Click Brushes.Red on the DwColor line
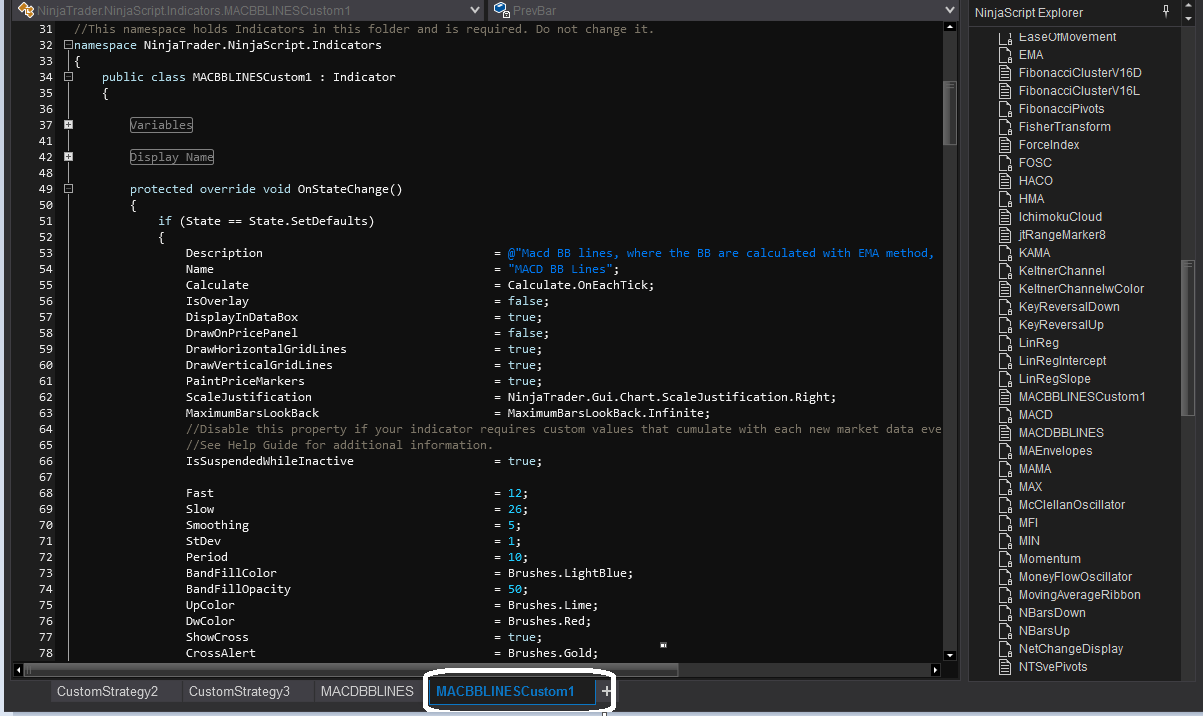 point(549,621)
